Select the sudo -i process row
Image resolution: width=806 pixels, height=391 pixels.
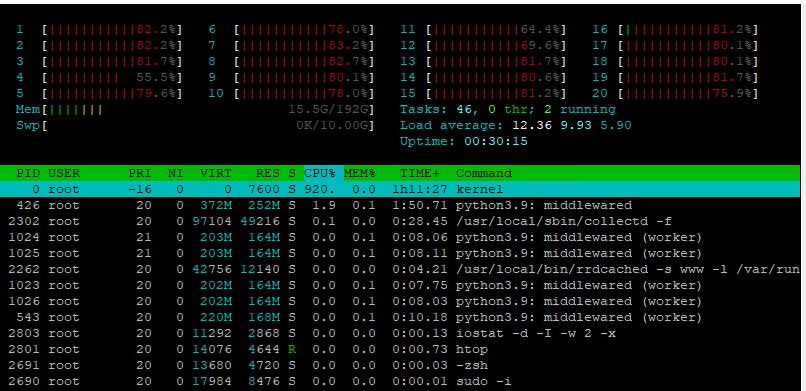click(400, 381)
